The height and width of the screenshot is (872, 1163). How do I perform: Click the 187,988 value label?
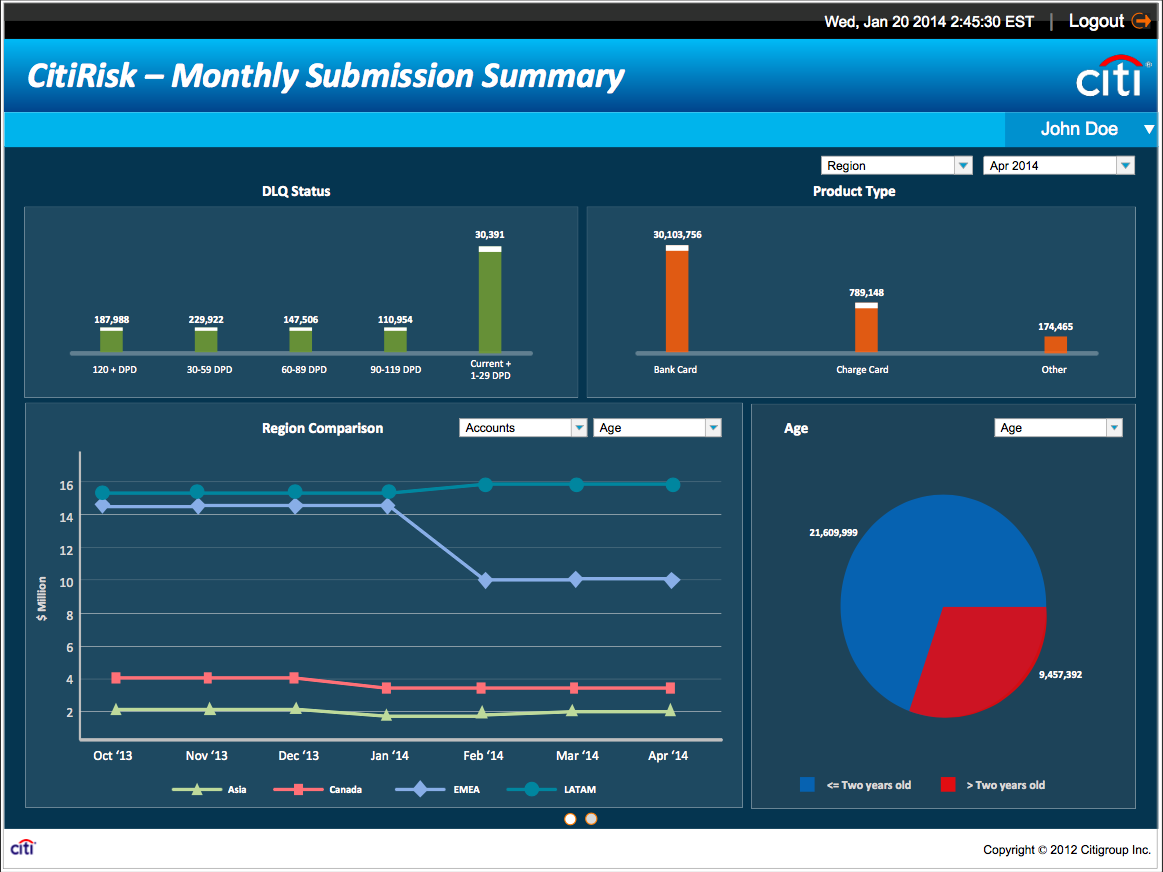111,320
